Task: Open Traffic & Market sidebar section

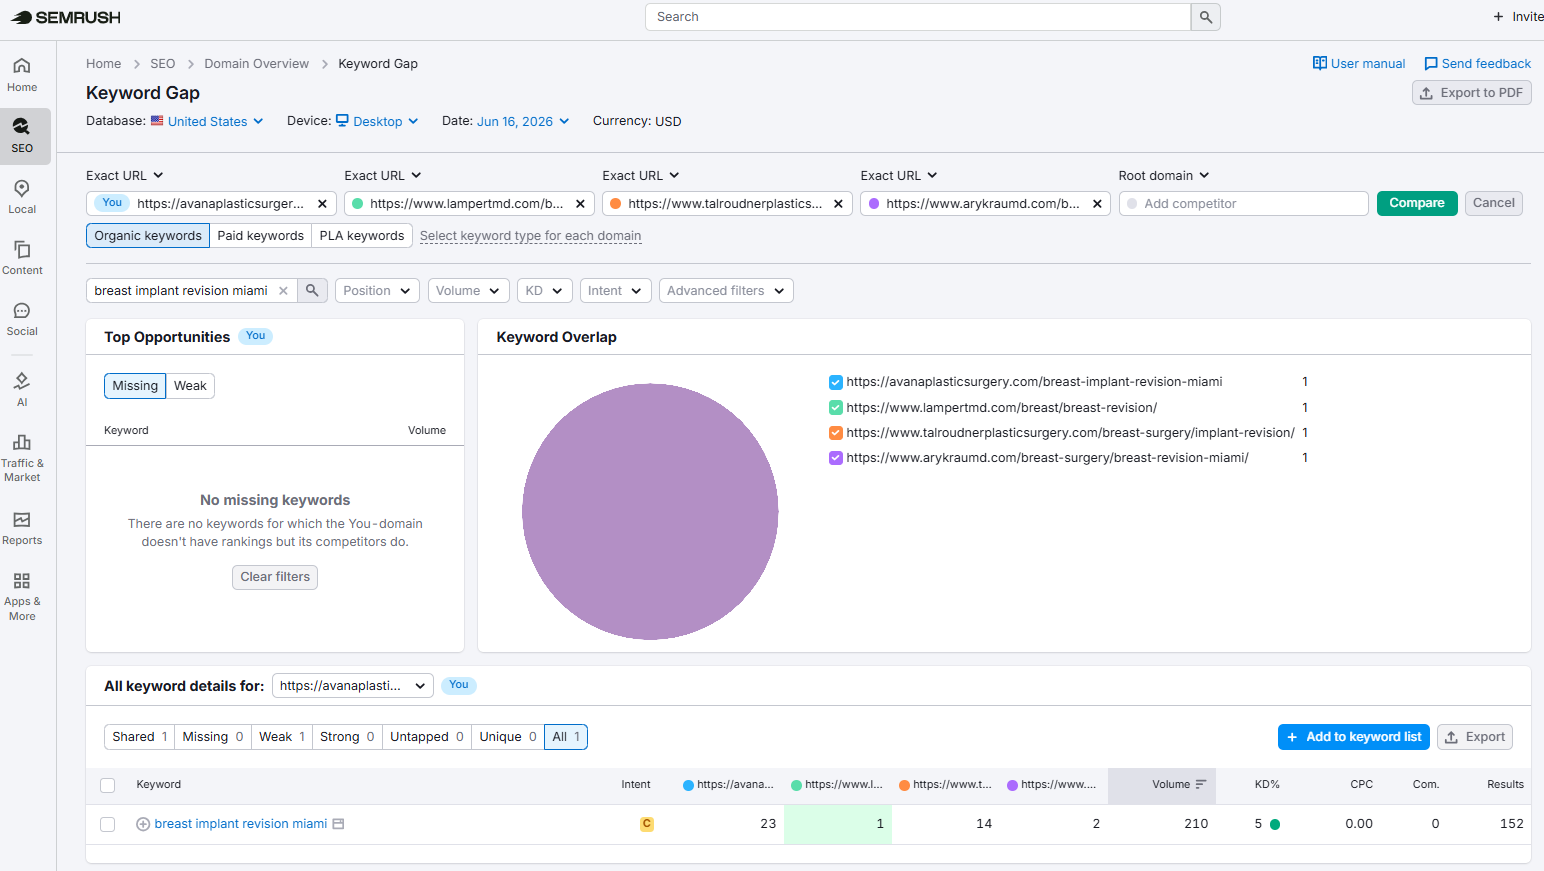Action: (x=22, y=457)
